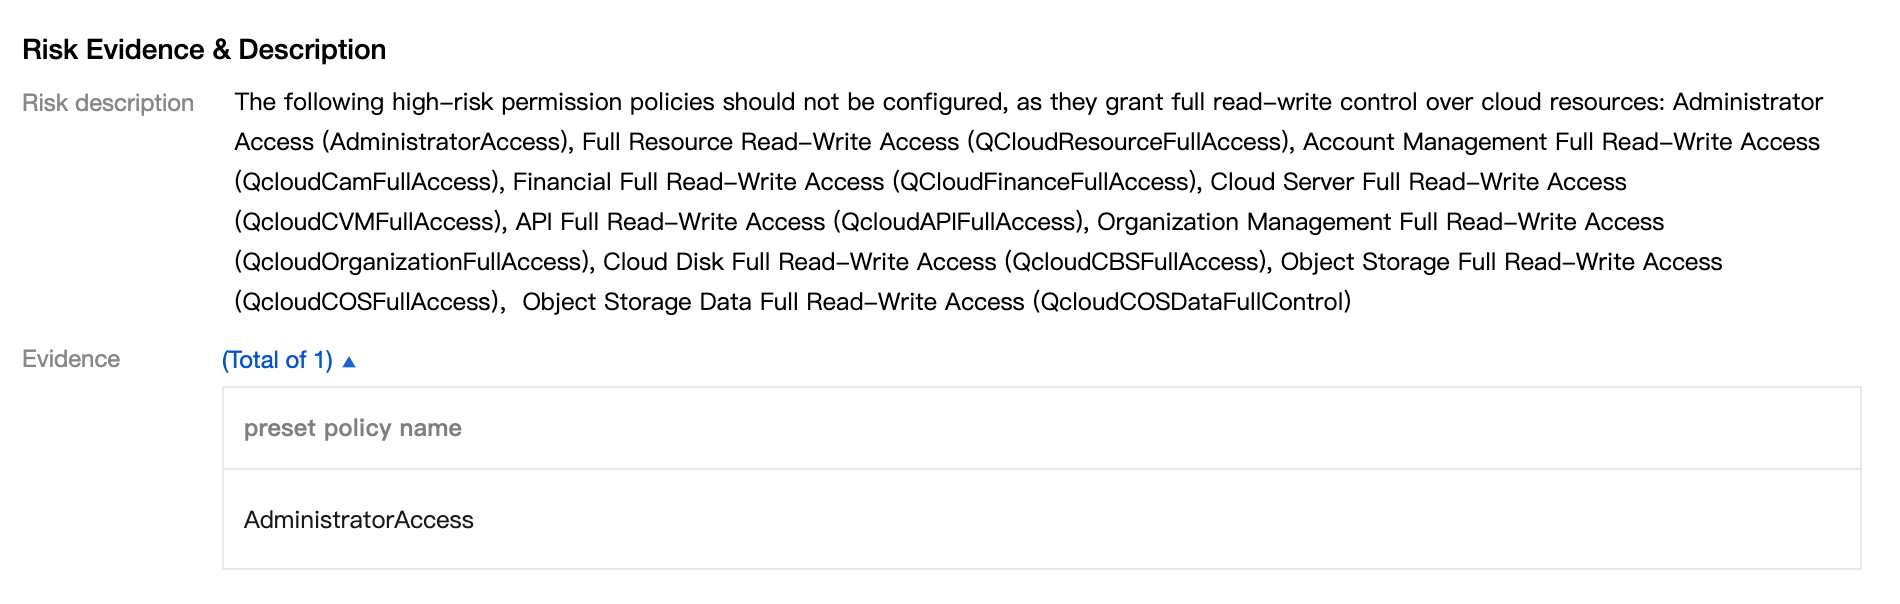This screenshot has width=1900, height=604.
Task: Click the "Cloud Server Full Read-Write Access" text
Action: point(1418,182)
